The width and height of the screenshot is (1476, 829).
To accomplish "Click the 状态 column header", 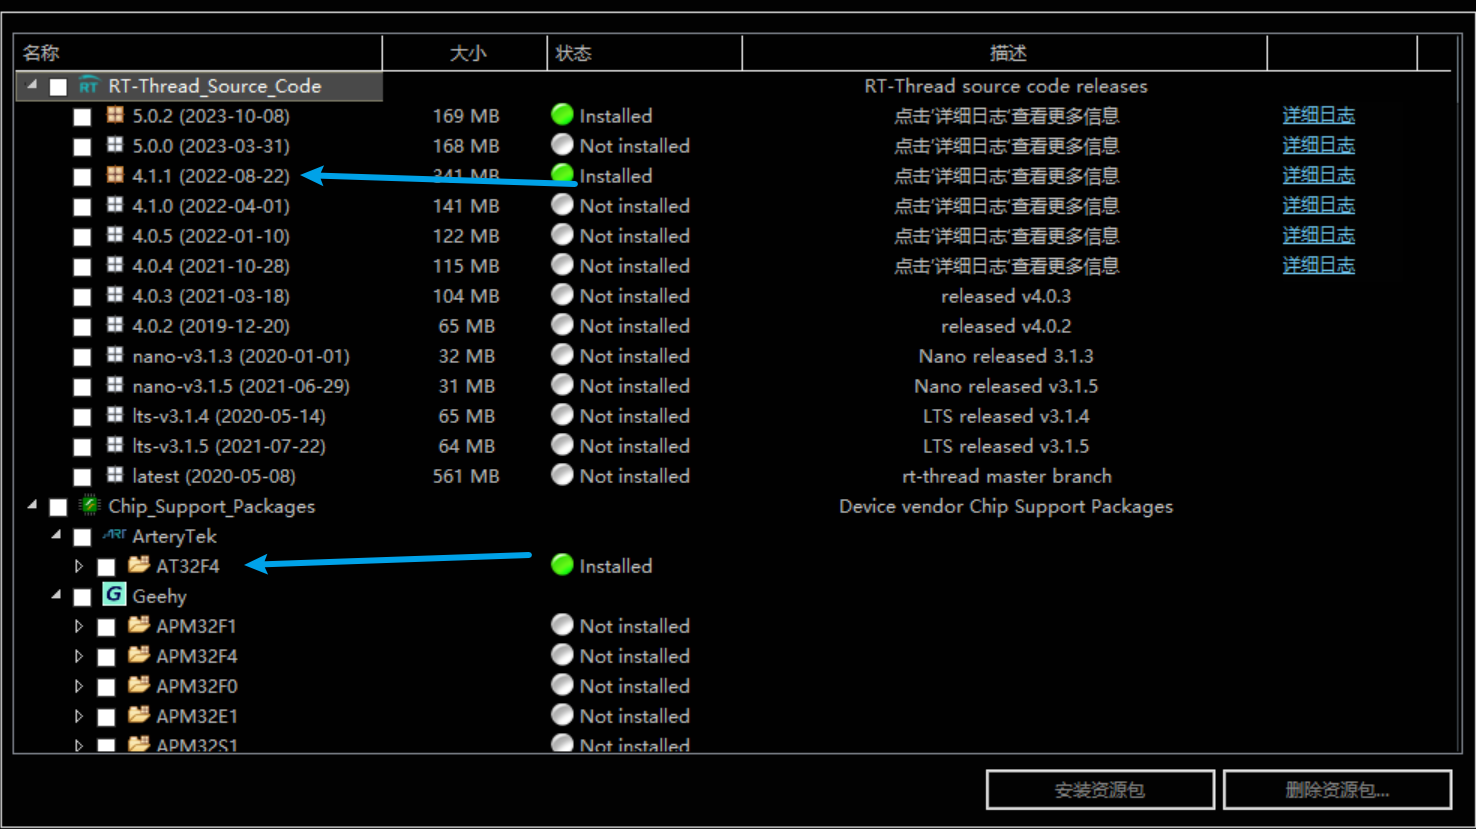I will coord(645,53).
